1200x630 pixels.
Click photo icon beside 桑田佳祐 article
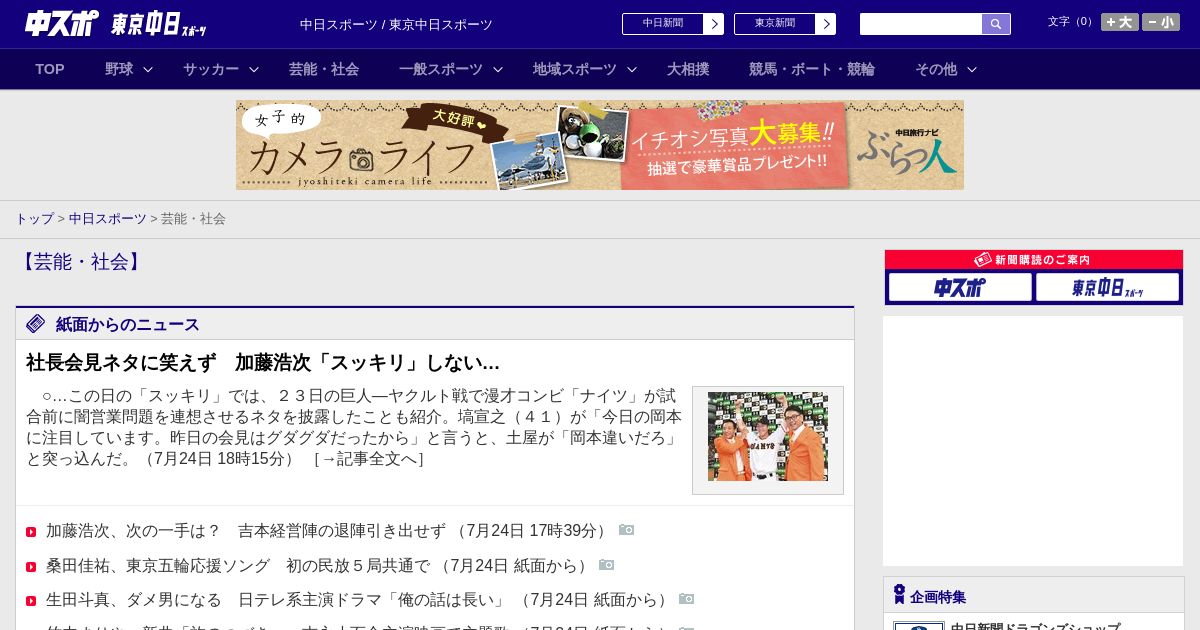pos(606,565)
